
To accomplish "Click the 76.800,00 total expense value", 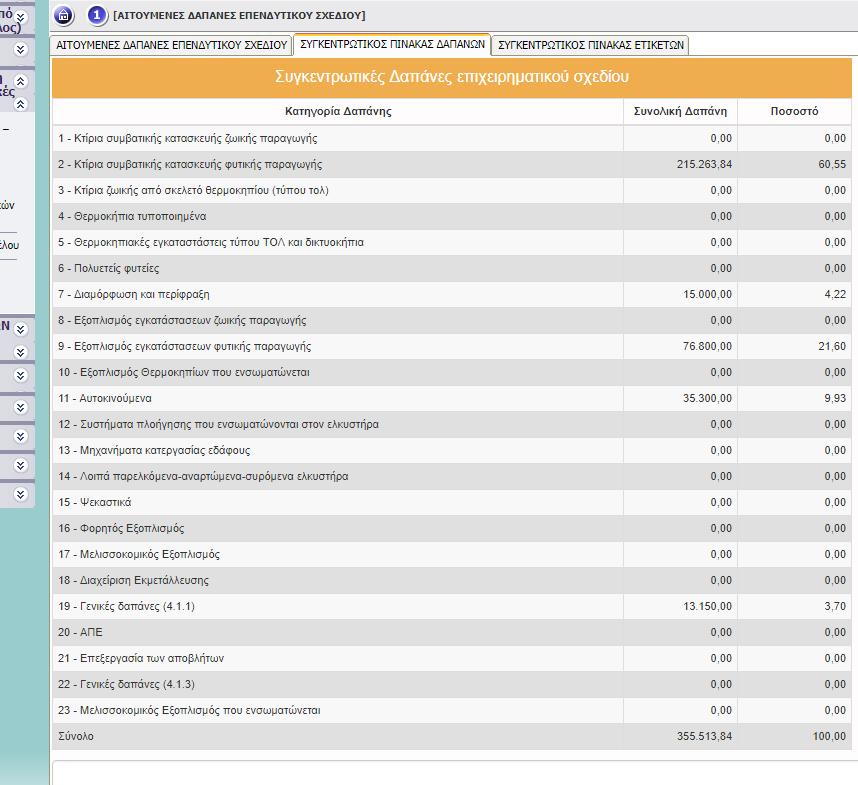I will [x=707, y=346].
